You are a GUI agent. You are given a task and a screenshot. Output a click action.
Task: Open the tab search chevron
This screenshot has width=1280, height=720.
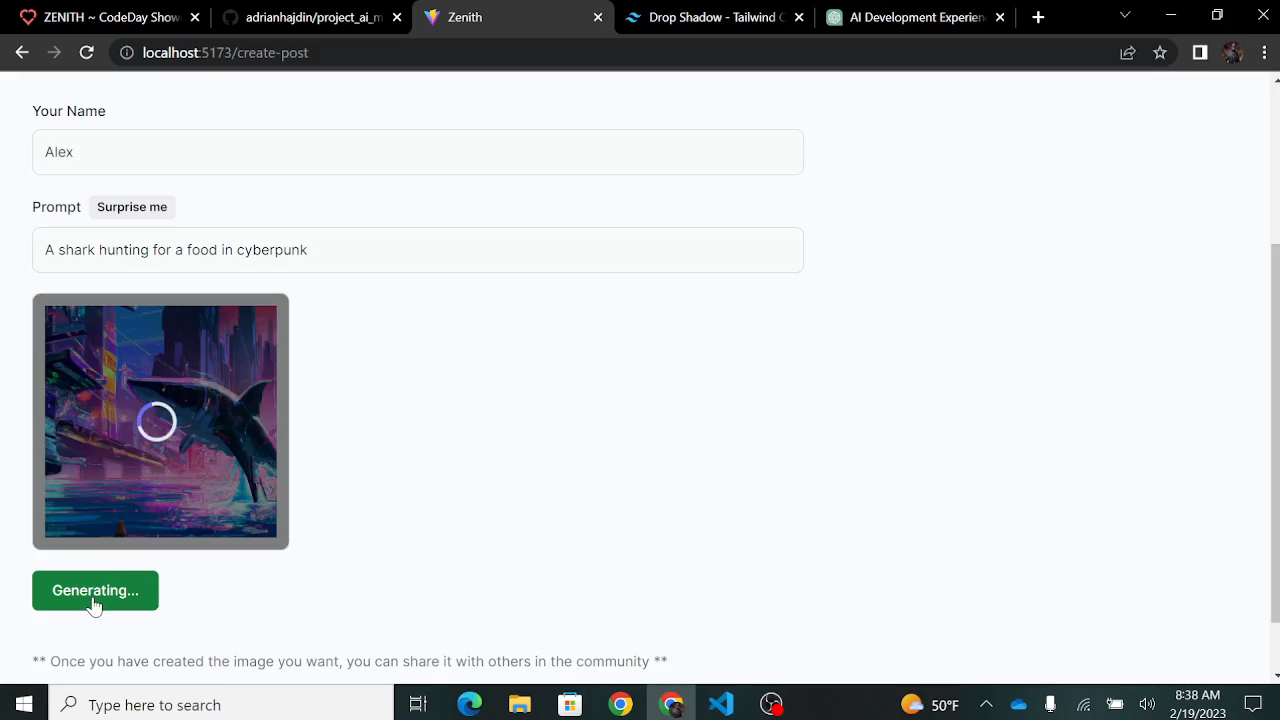pos(1125,15)
